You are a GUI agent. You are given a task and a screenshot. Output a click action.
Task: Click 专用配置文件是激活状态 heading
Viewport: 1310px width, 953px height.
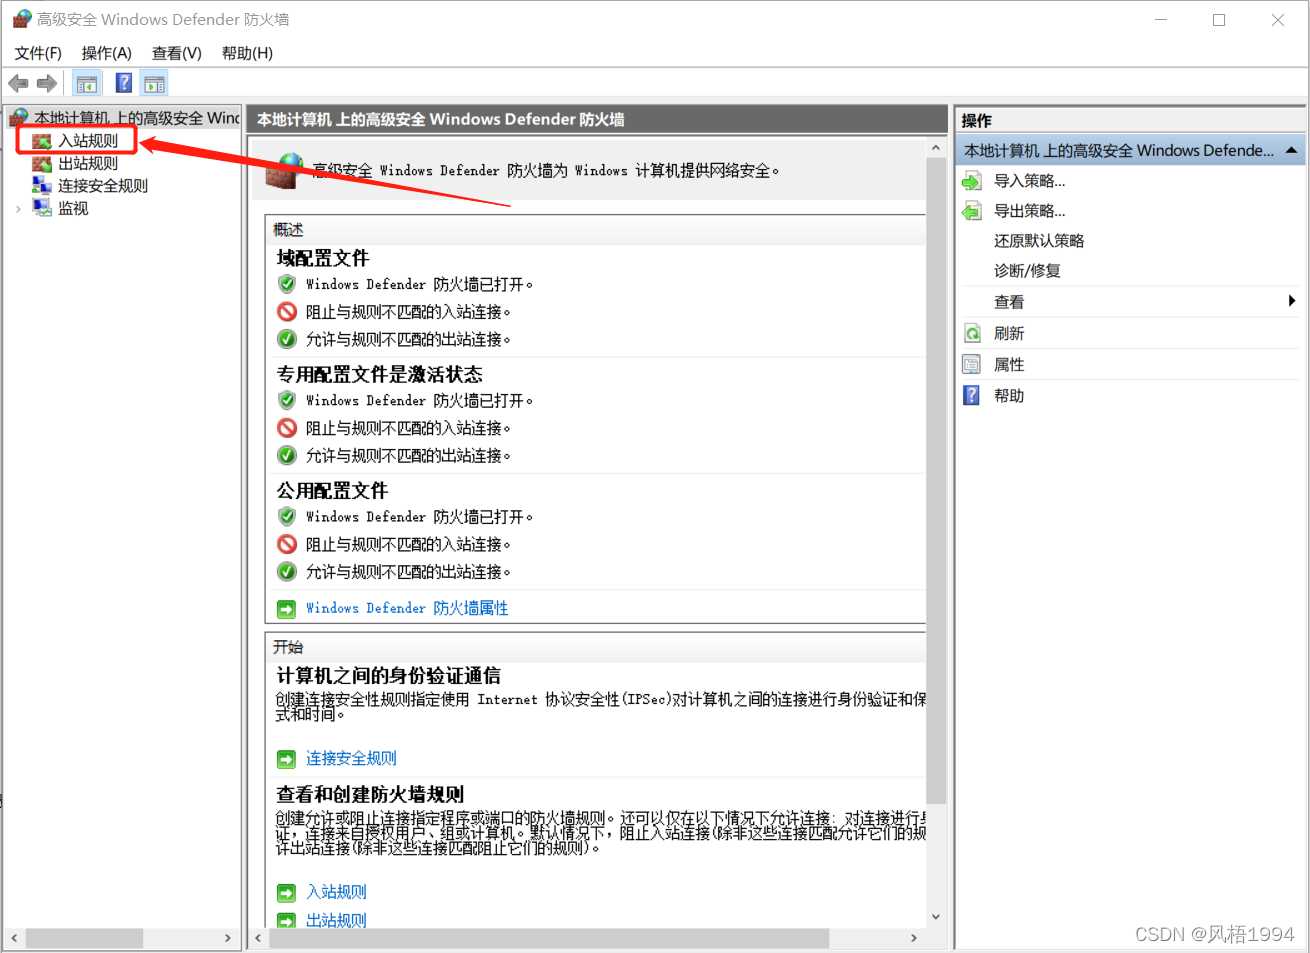tap(379, 374)
